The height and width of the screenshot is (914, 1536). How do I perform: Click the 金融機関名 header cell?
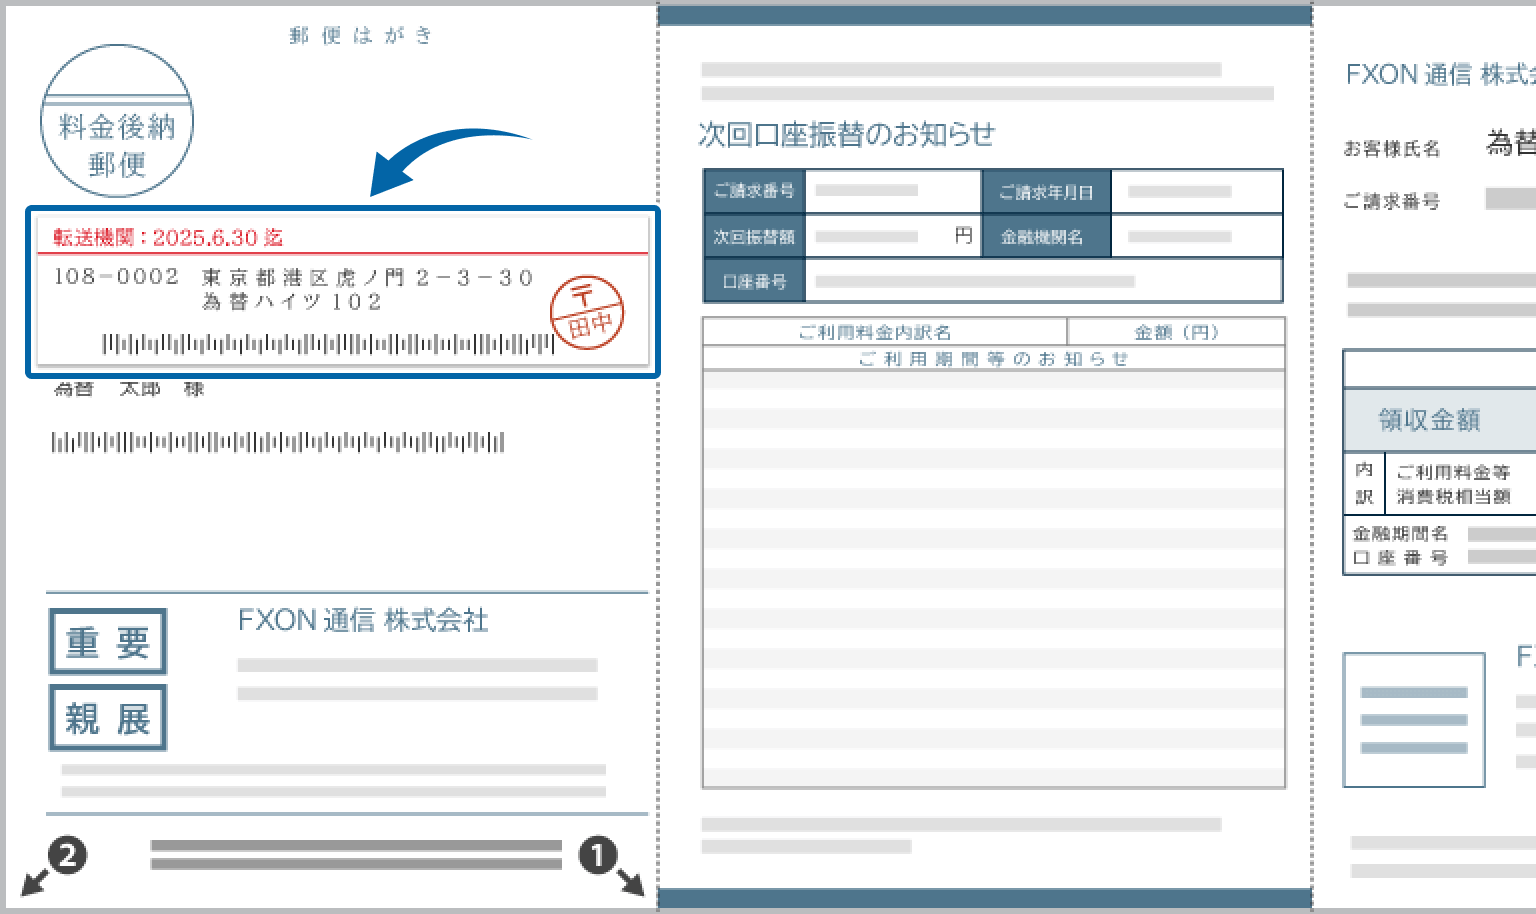[1046, 237]
